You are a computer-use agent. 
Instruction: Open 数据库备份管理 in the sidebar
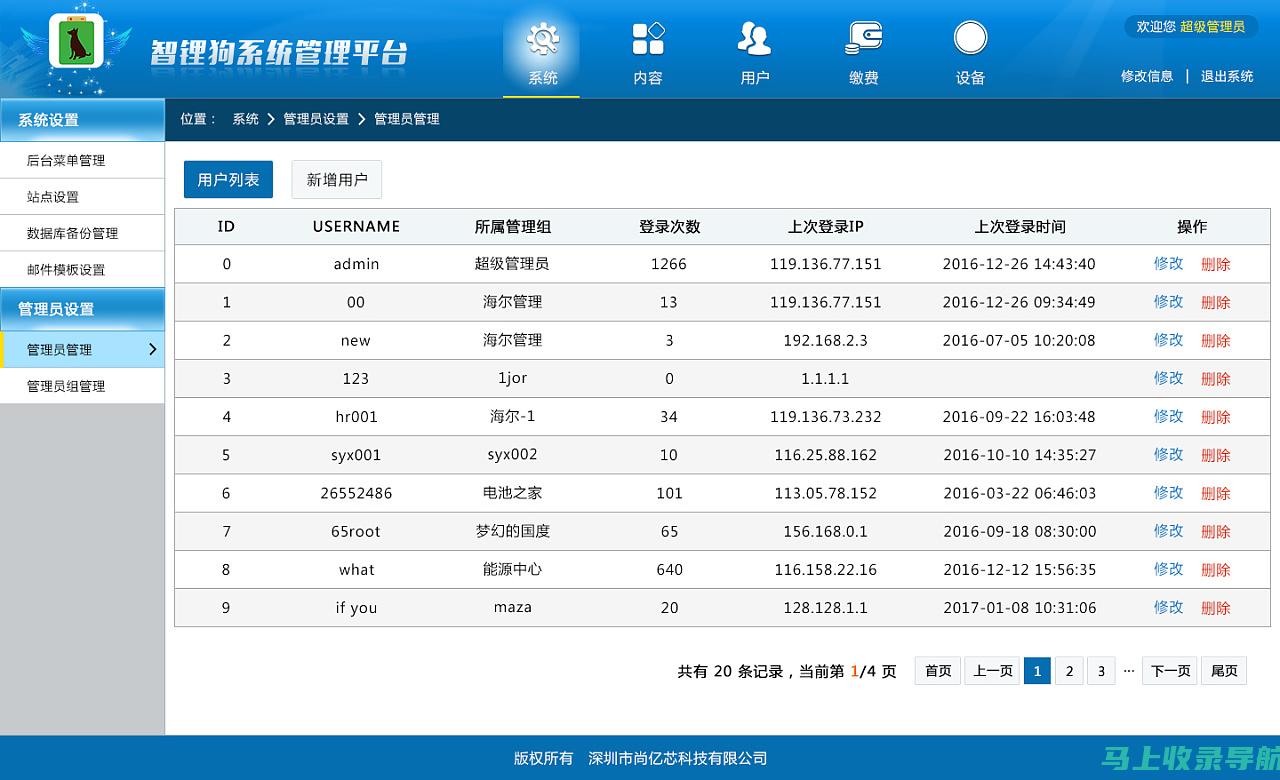[x=82, y=233]
